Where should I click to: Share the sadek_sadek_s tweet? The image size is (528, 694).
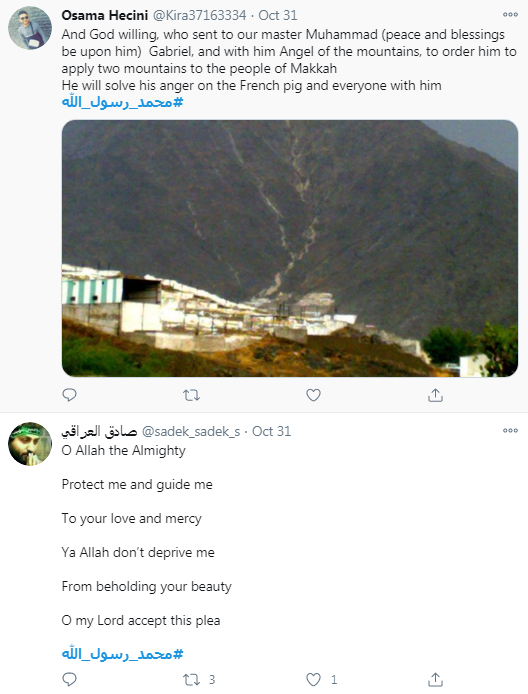coord(435,679)
